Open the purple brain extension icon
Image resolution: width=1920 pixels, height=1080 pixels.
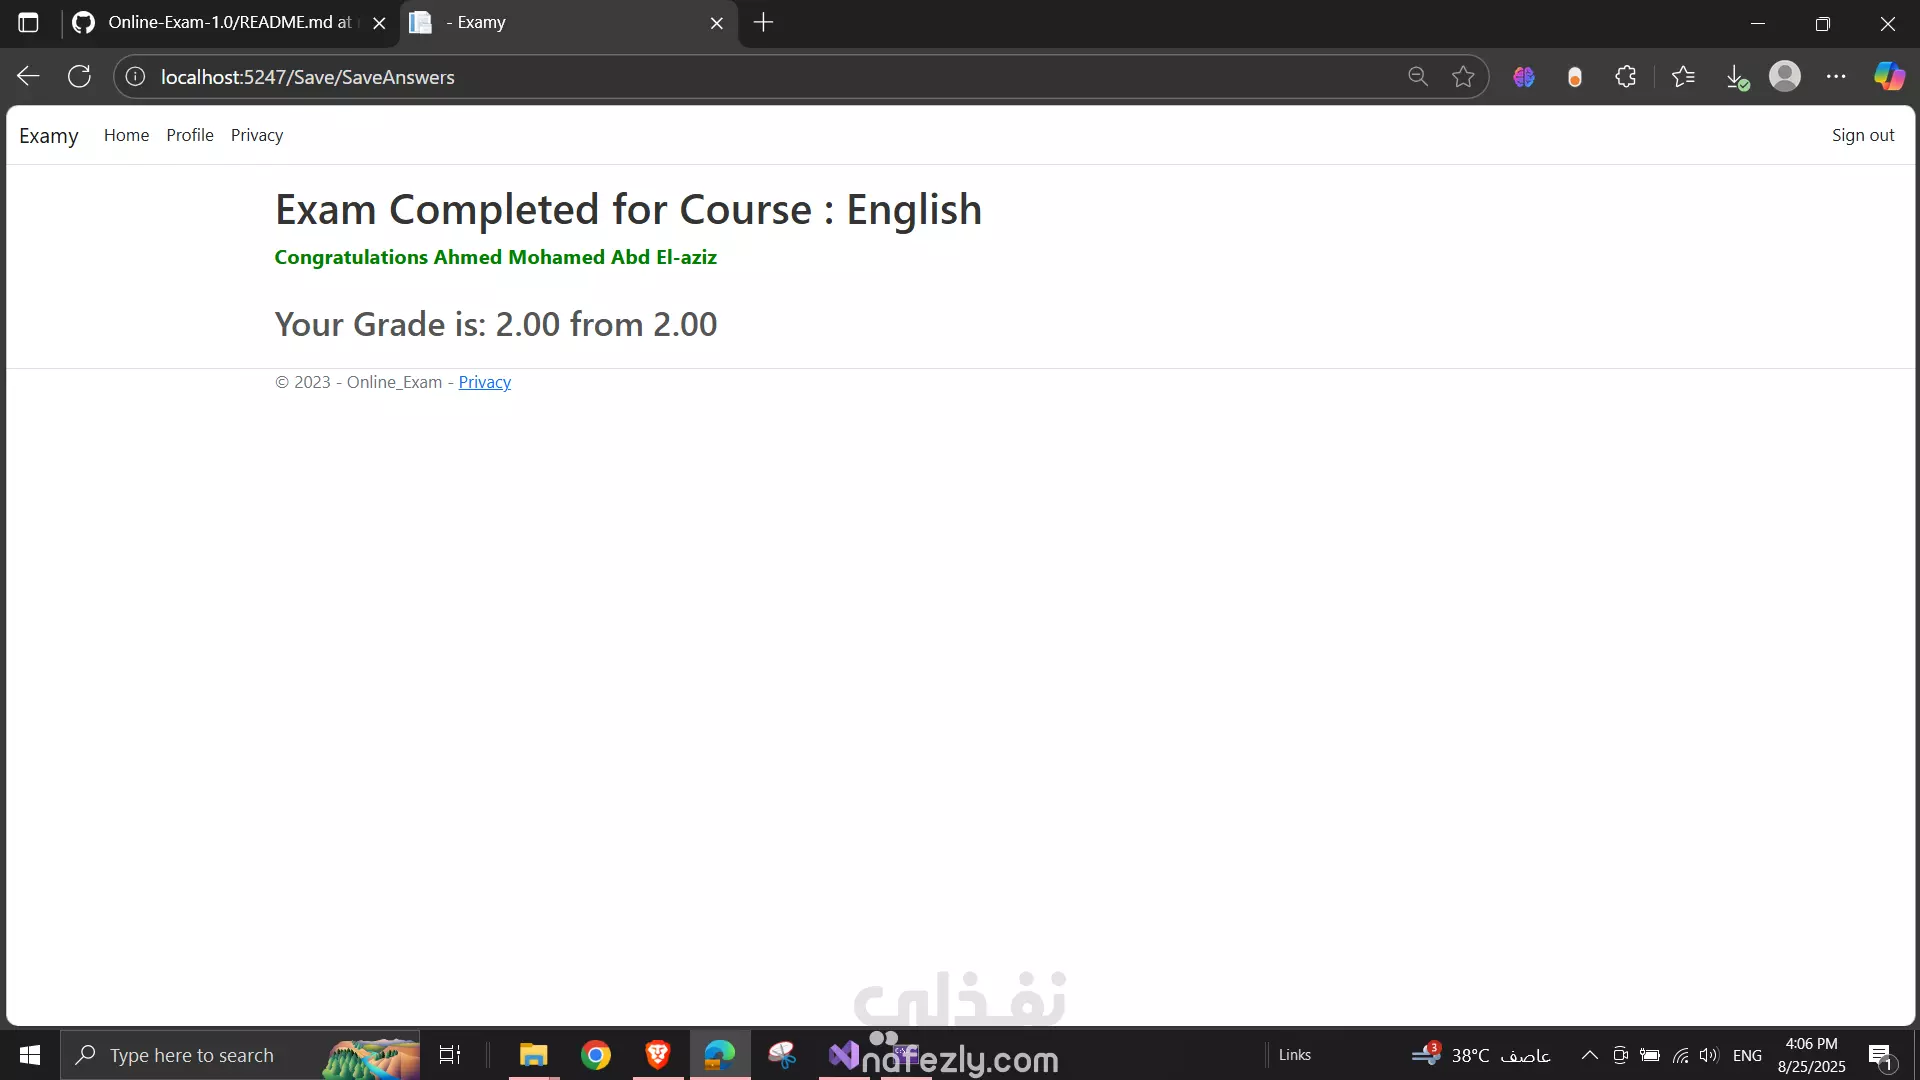(x=1523, y=77)
